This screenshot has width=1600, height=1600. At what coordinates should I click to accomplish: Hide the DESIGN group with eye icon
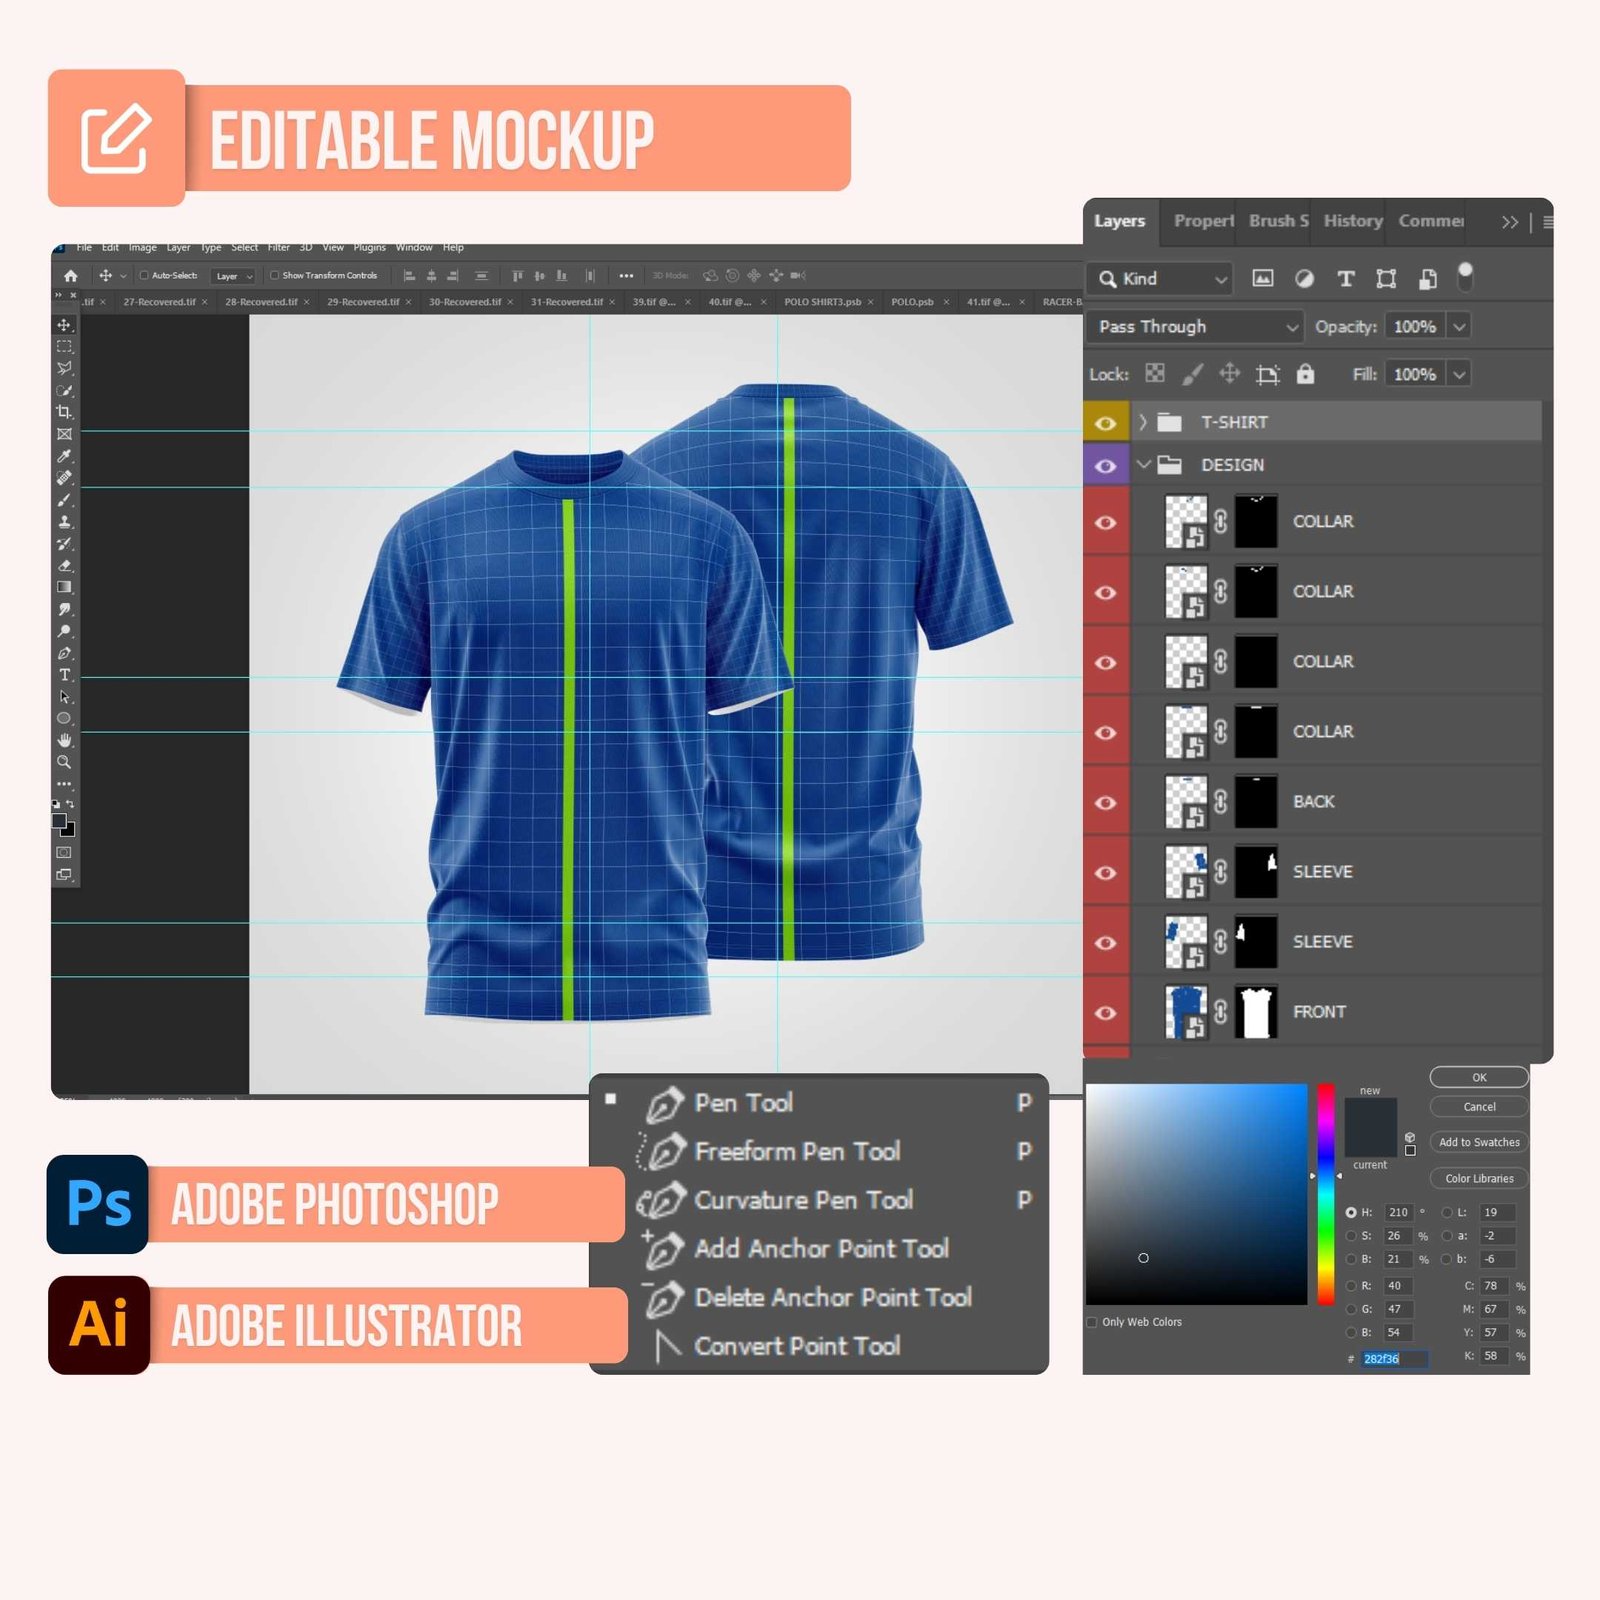coord(1105,466)
